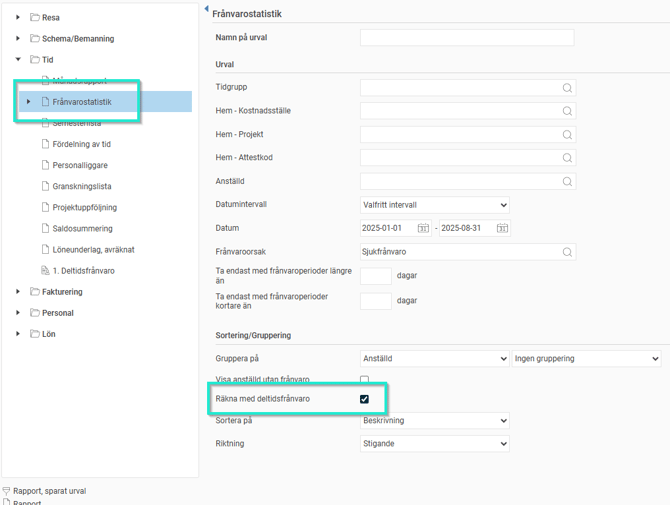Open saved selection 1. Deltidsfrånvaro
This screenshot has height=505, width=670.
tap(83, 271)
